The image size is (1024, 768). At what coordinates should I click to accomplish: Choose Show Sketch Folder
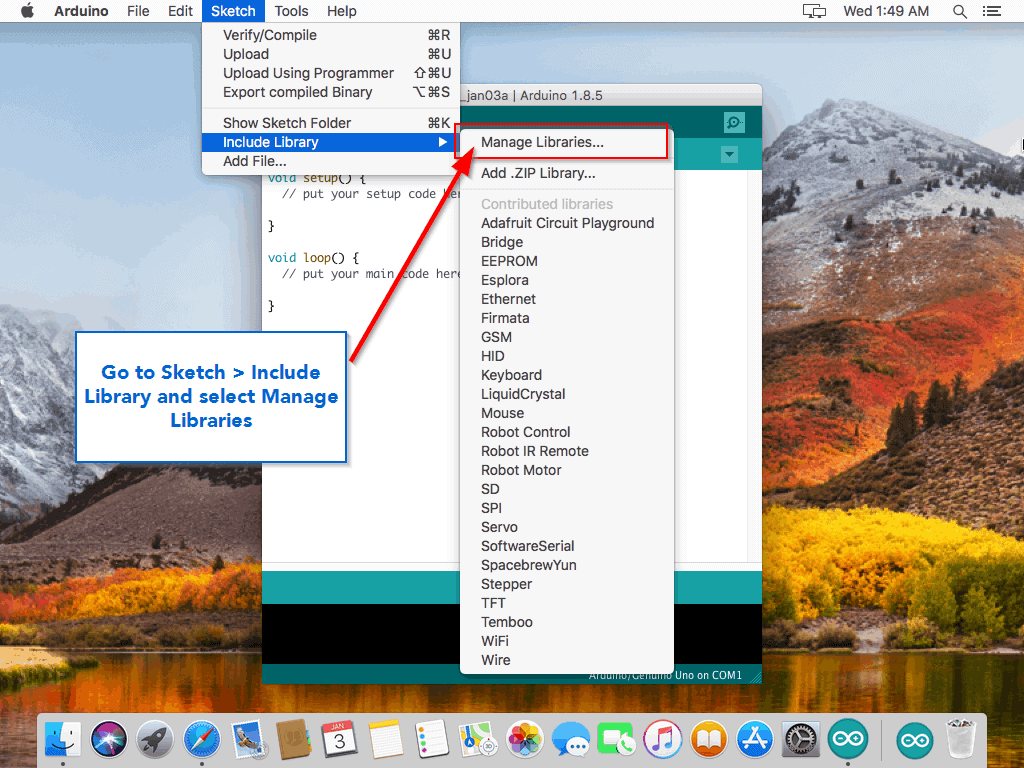331,123
